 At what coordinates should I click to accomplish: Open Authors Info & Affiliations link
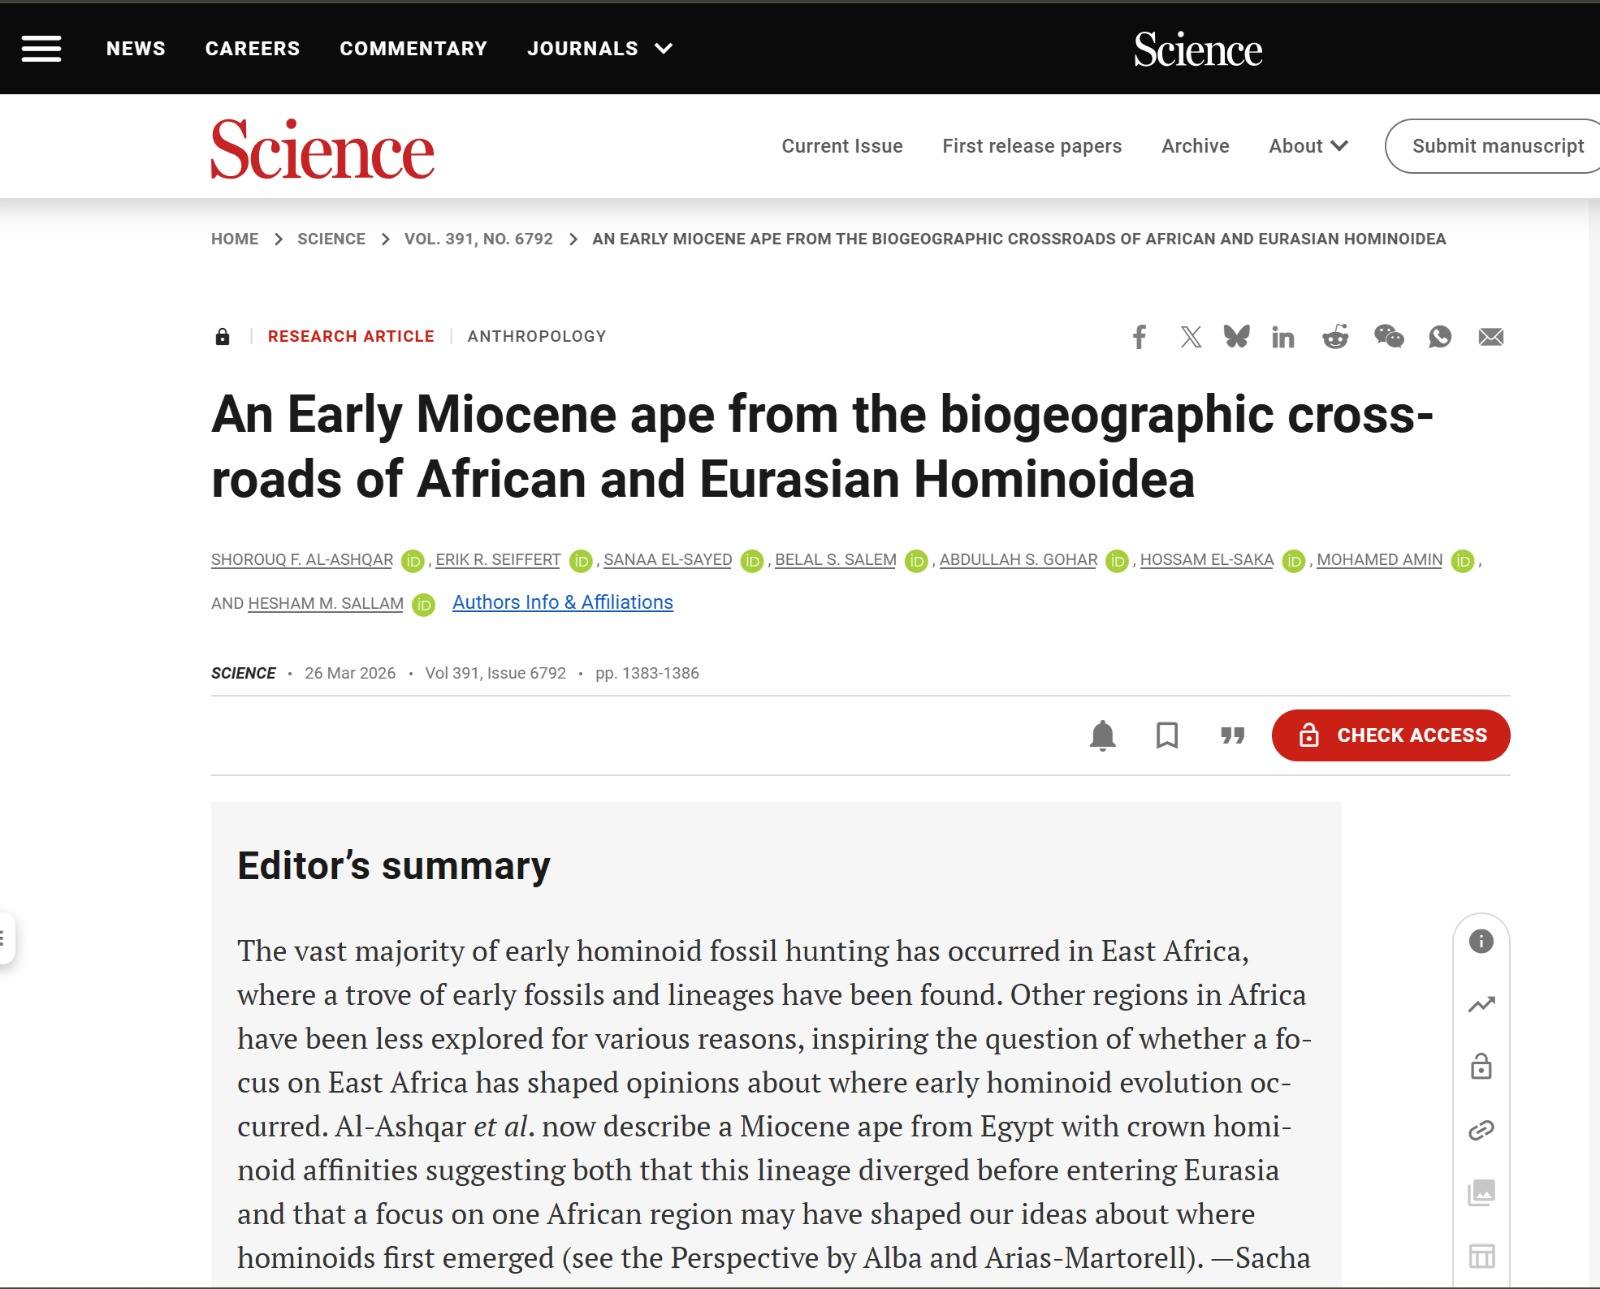coord(562,602)
